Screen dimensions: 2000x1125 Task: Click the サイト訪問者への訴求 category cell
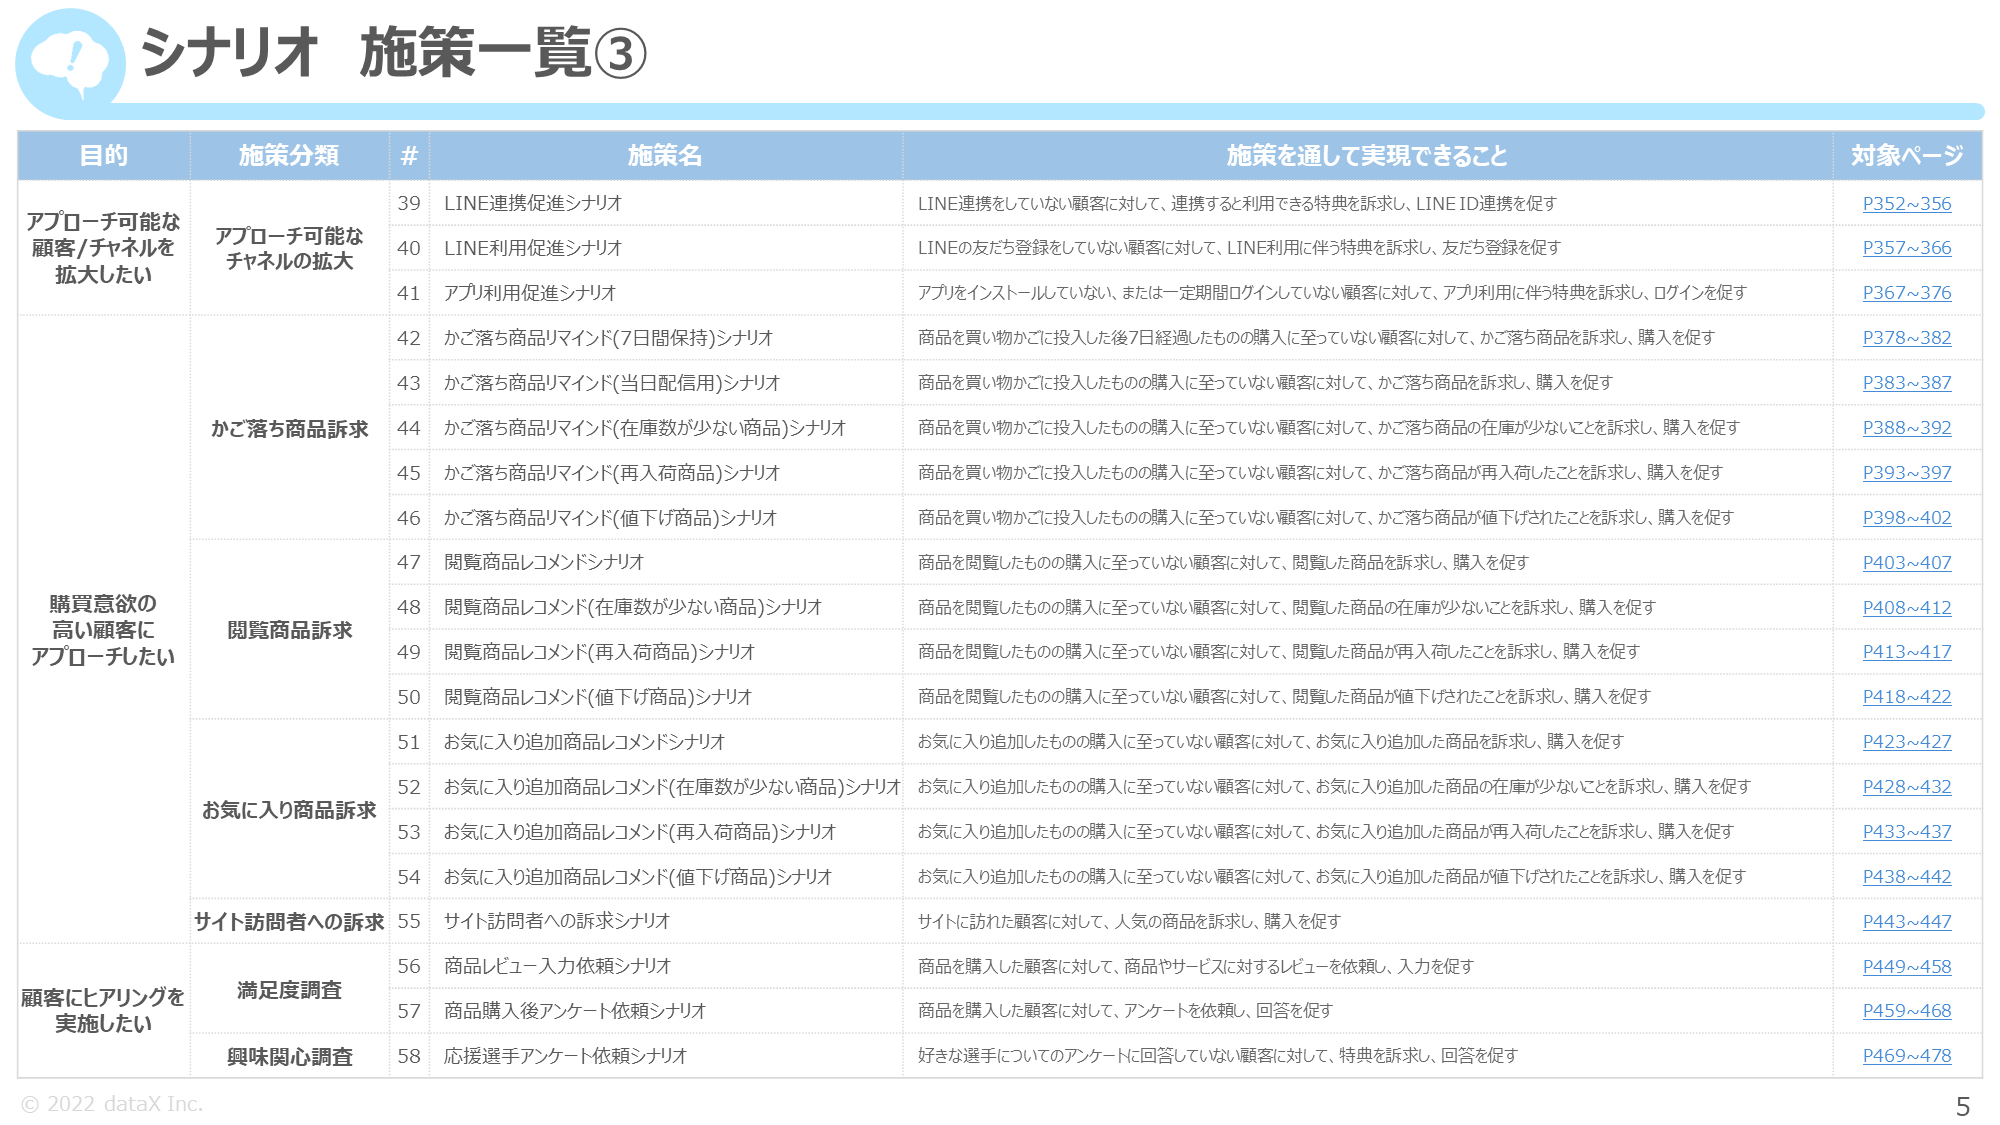[x=289, y=922]
